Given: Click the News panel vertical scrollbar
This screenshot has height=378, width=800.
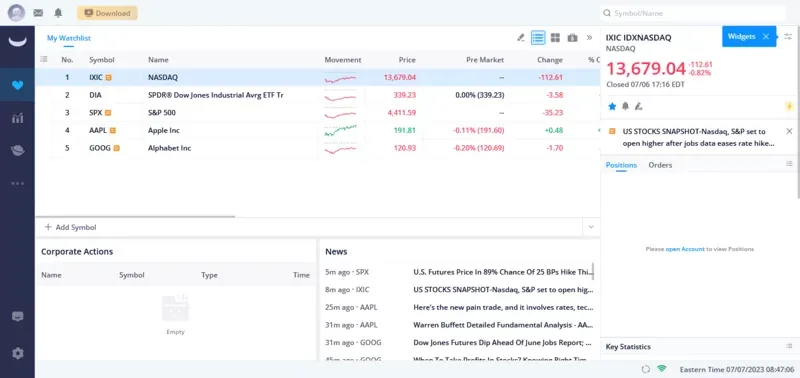Looking at the screenshot, I should (x=593, y=271).
